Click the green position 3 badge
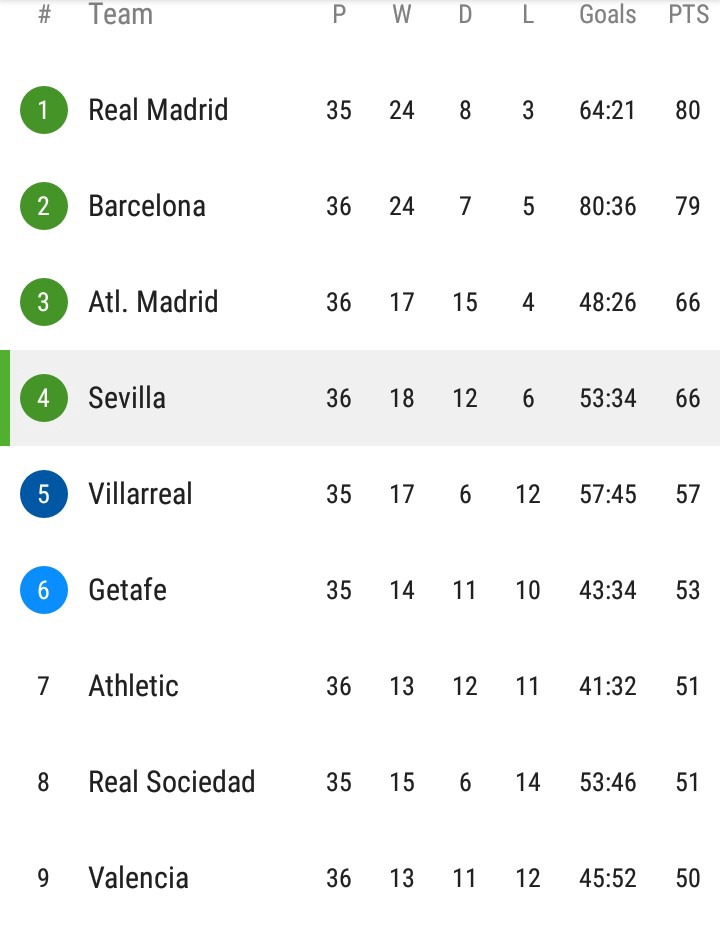Screen dimensions: 720x937 (43, 302)
